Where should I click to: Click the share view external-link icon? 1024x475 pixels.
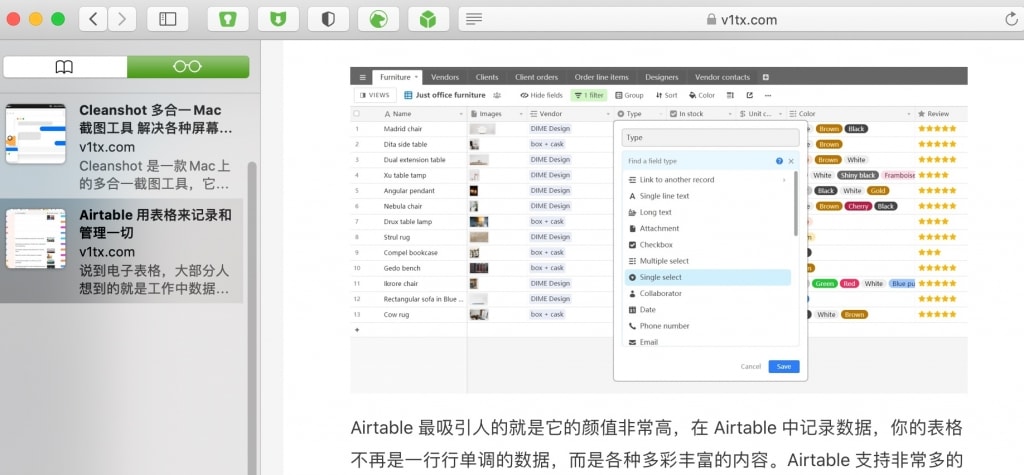[749, 95]
